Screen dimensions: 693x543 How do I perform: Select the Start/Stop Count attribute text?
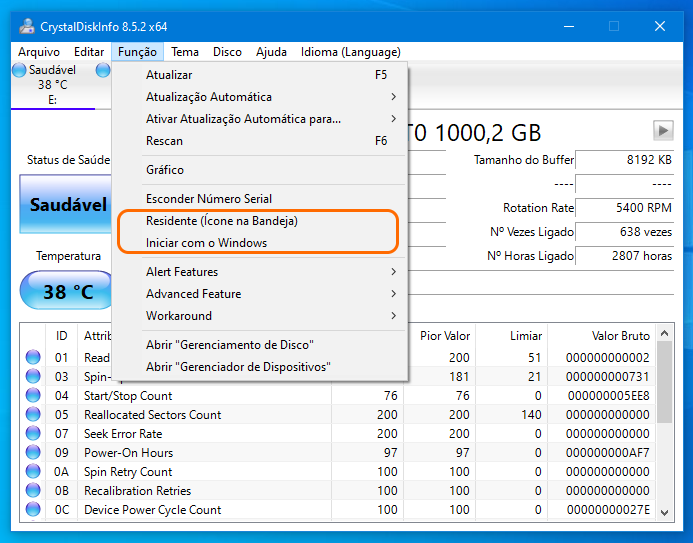128,395
